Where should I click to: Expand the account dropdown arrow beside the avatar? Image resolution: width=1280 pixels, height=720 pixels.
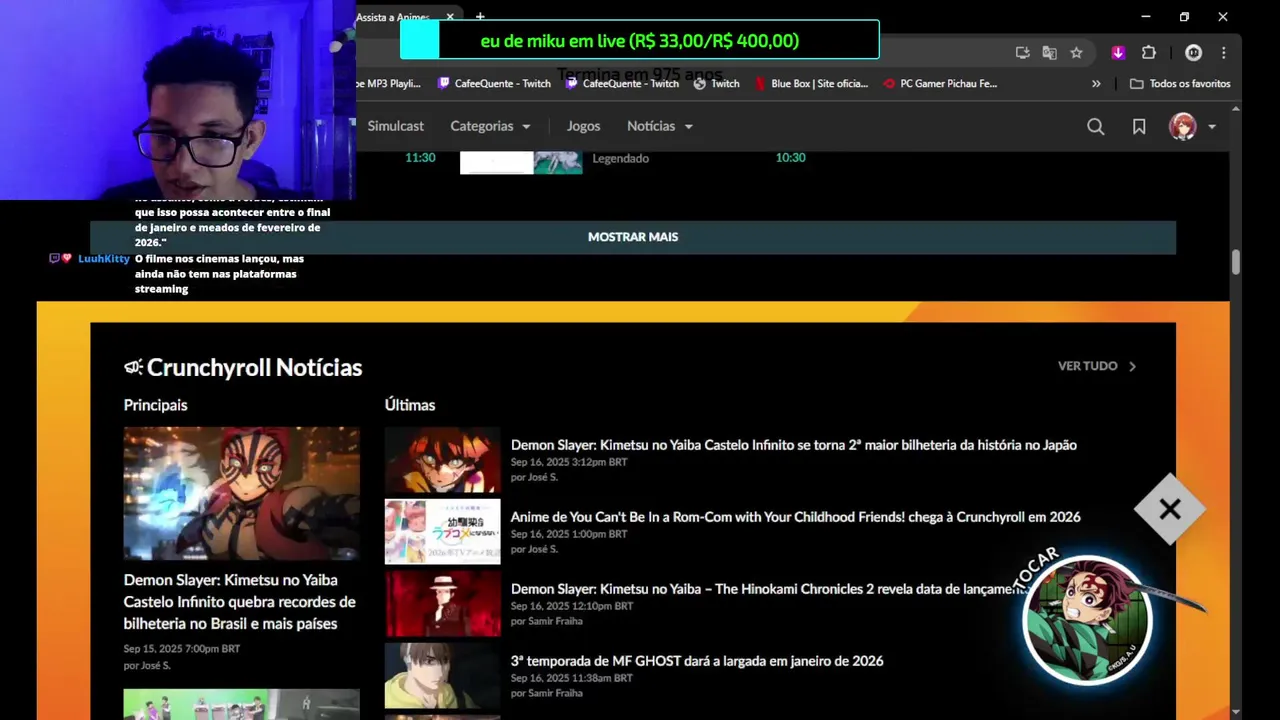pos(1212,127)
